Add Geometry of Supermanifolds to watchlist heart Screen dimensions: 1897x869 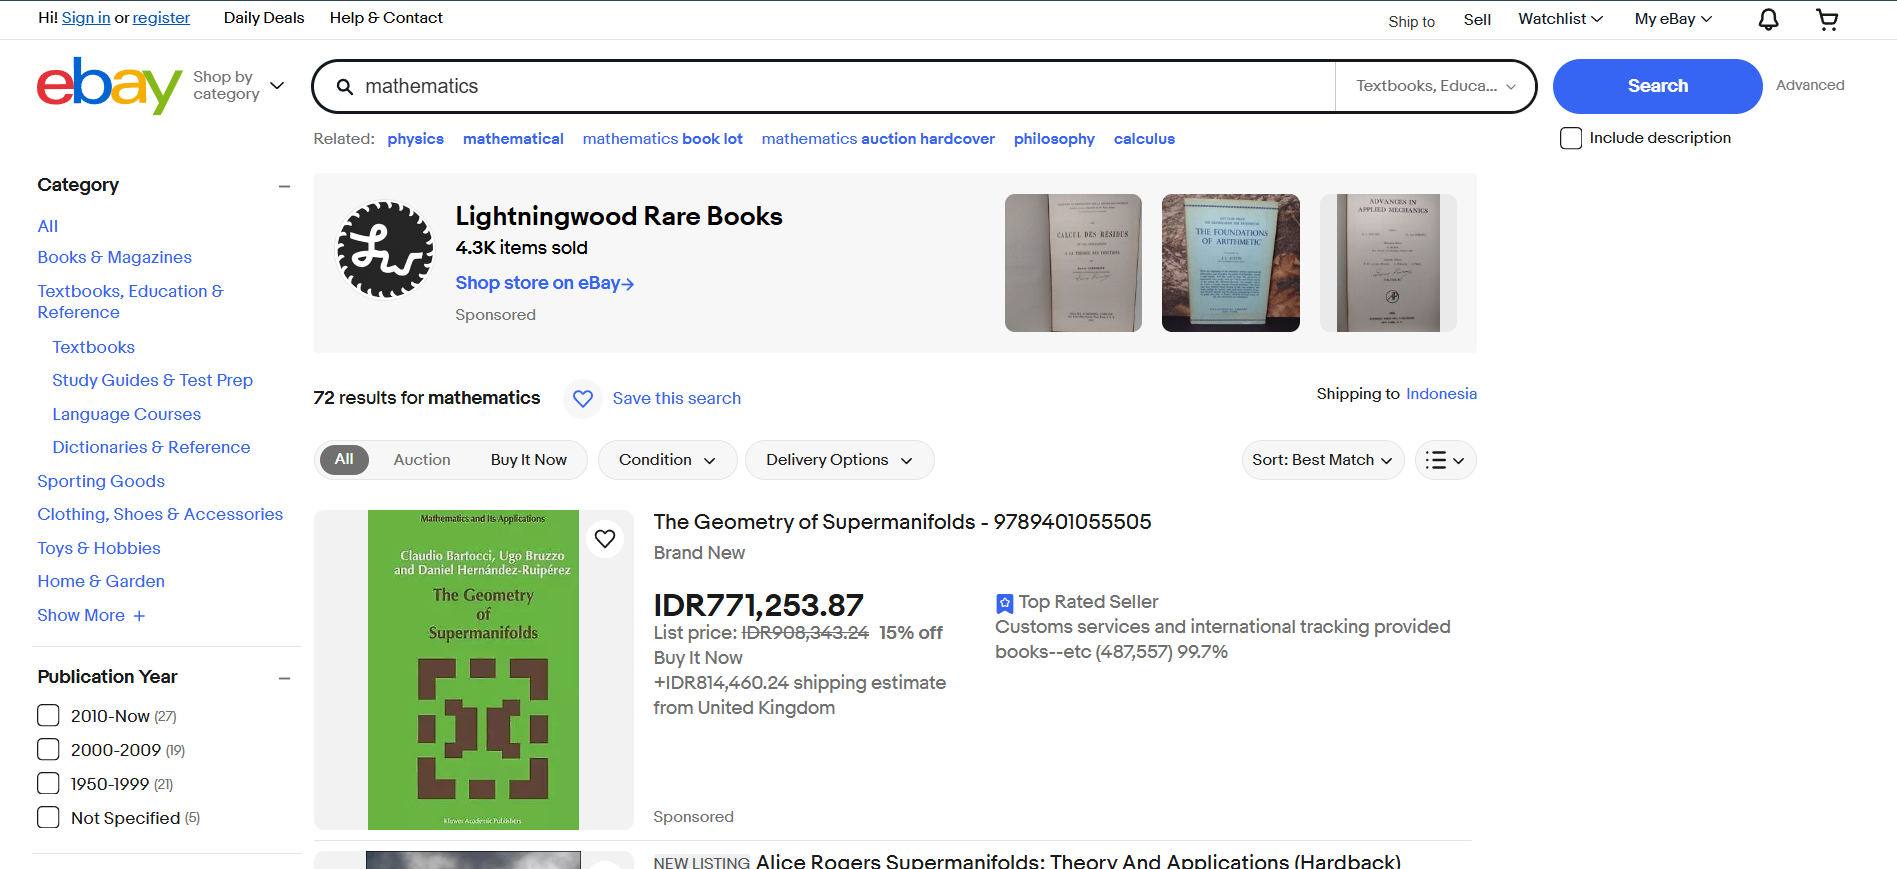tap(605, 539)
